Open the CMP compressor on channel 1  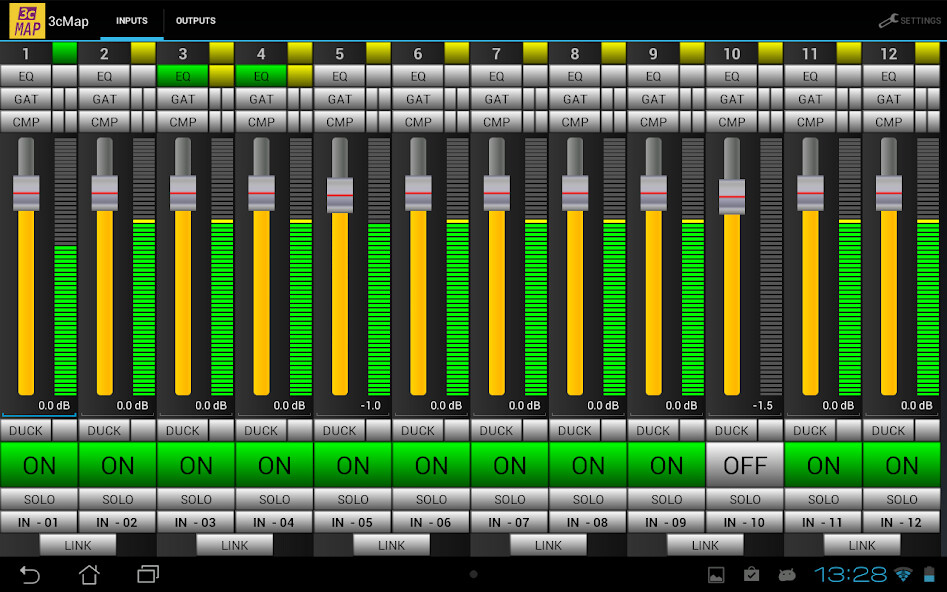pyautogui.click(x=26, y=122)
